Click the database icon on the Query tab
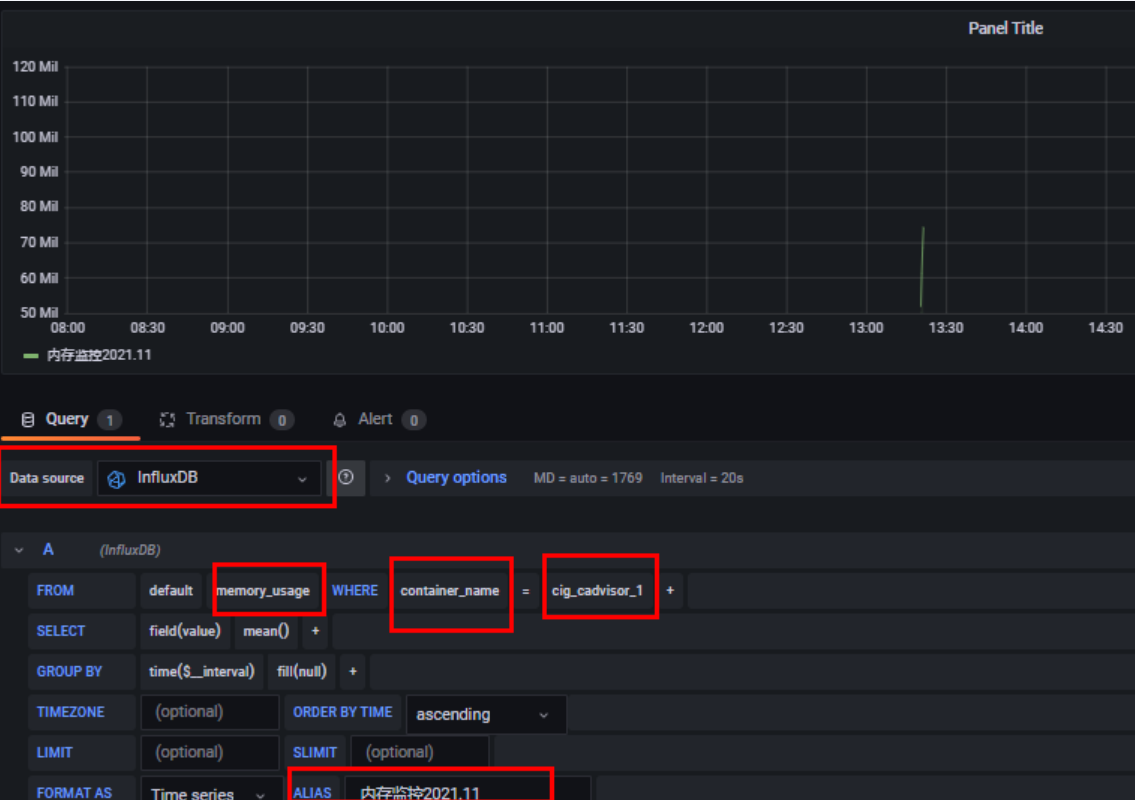Screen dimensions: 1135x800 coord(27,419)
